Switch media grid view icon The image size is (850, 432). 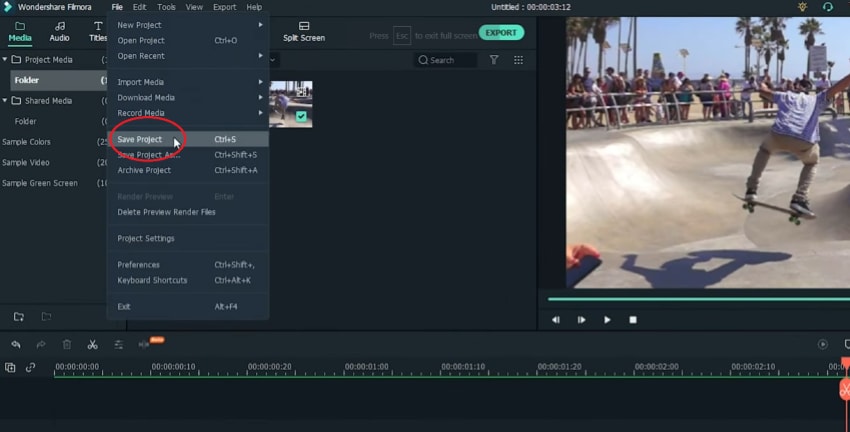pos(518,60)
